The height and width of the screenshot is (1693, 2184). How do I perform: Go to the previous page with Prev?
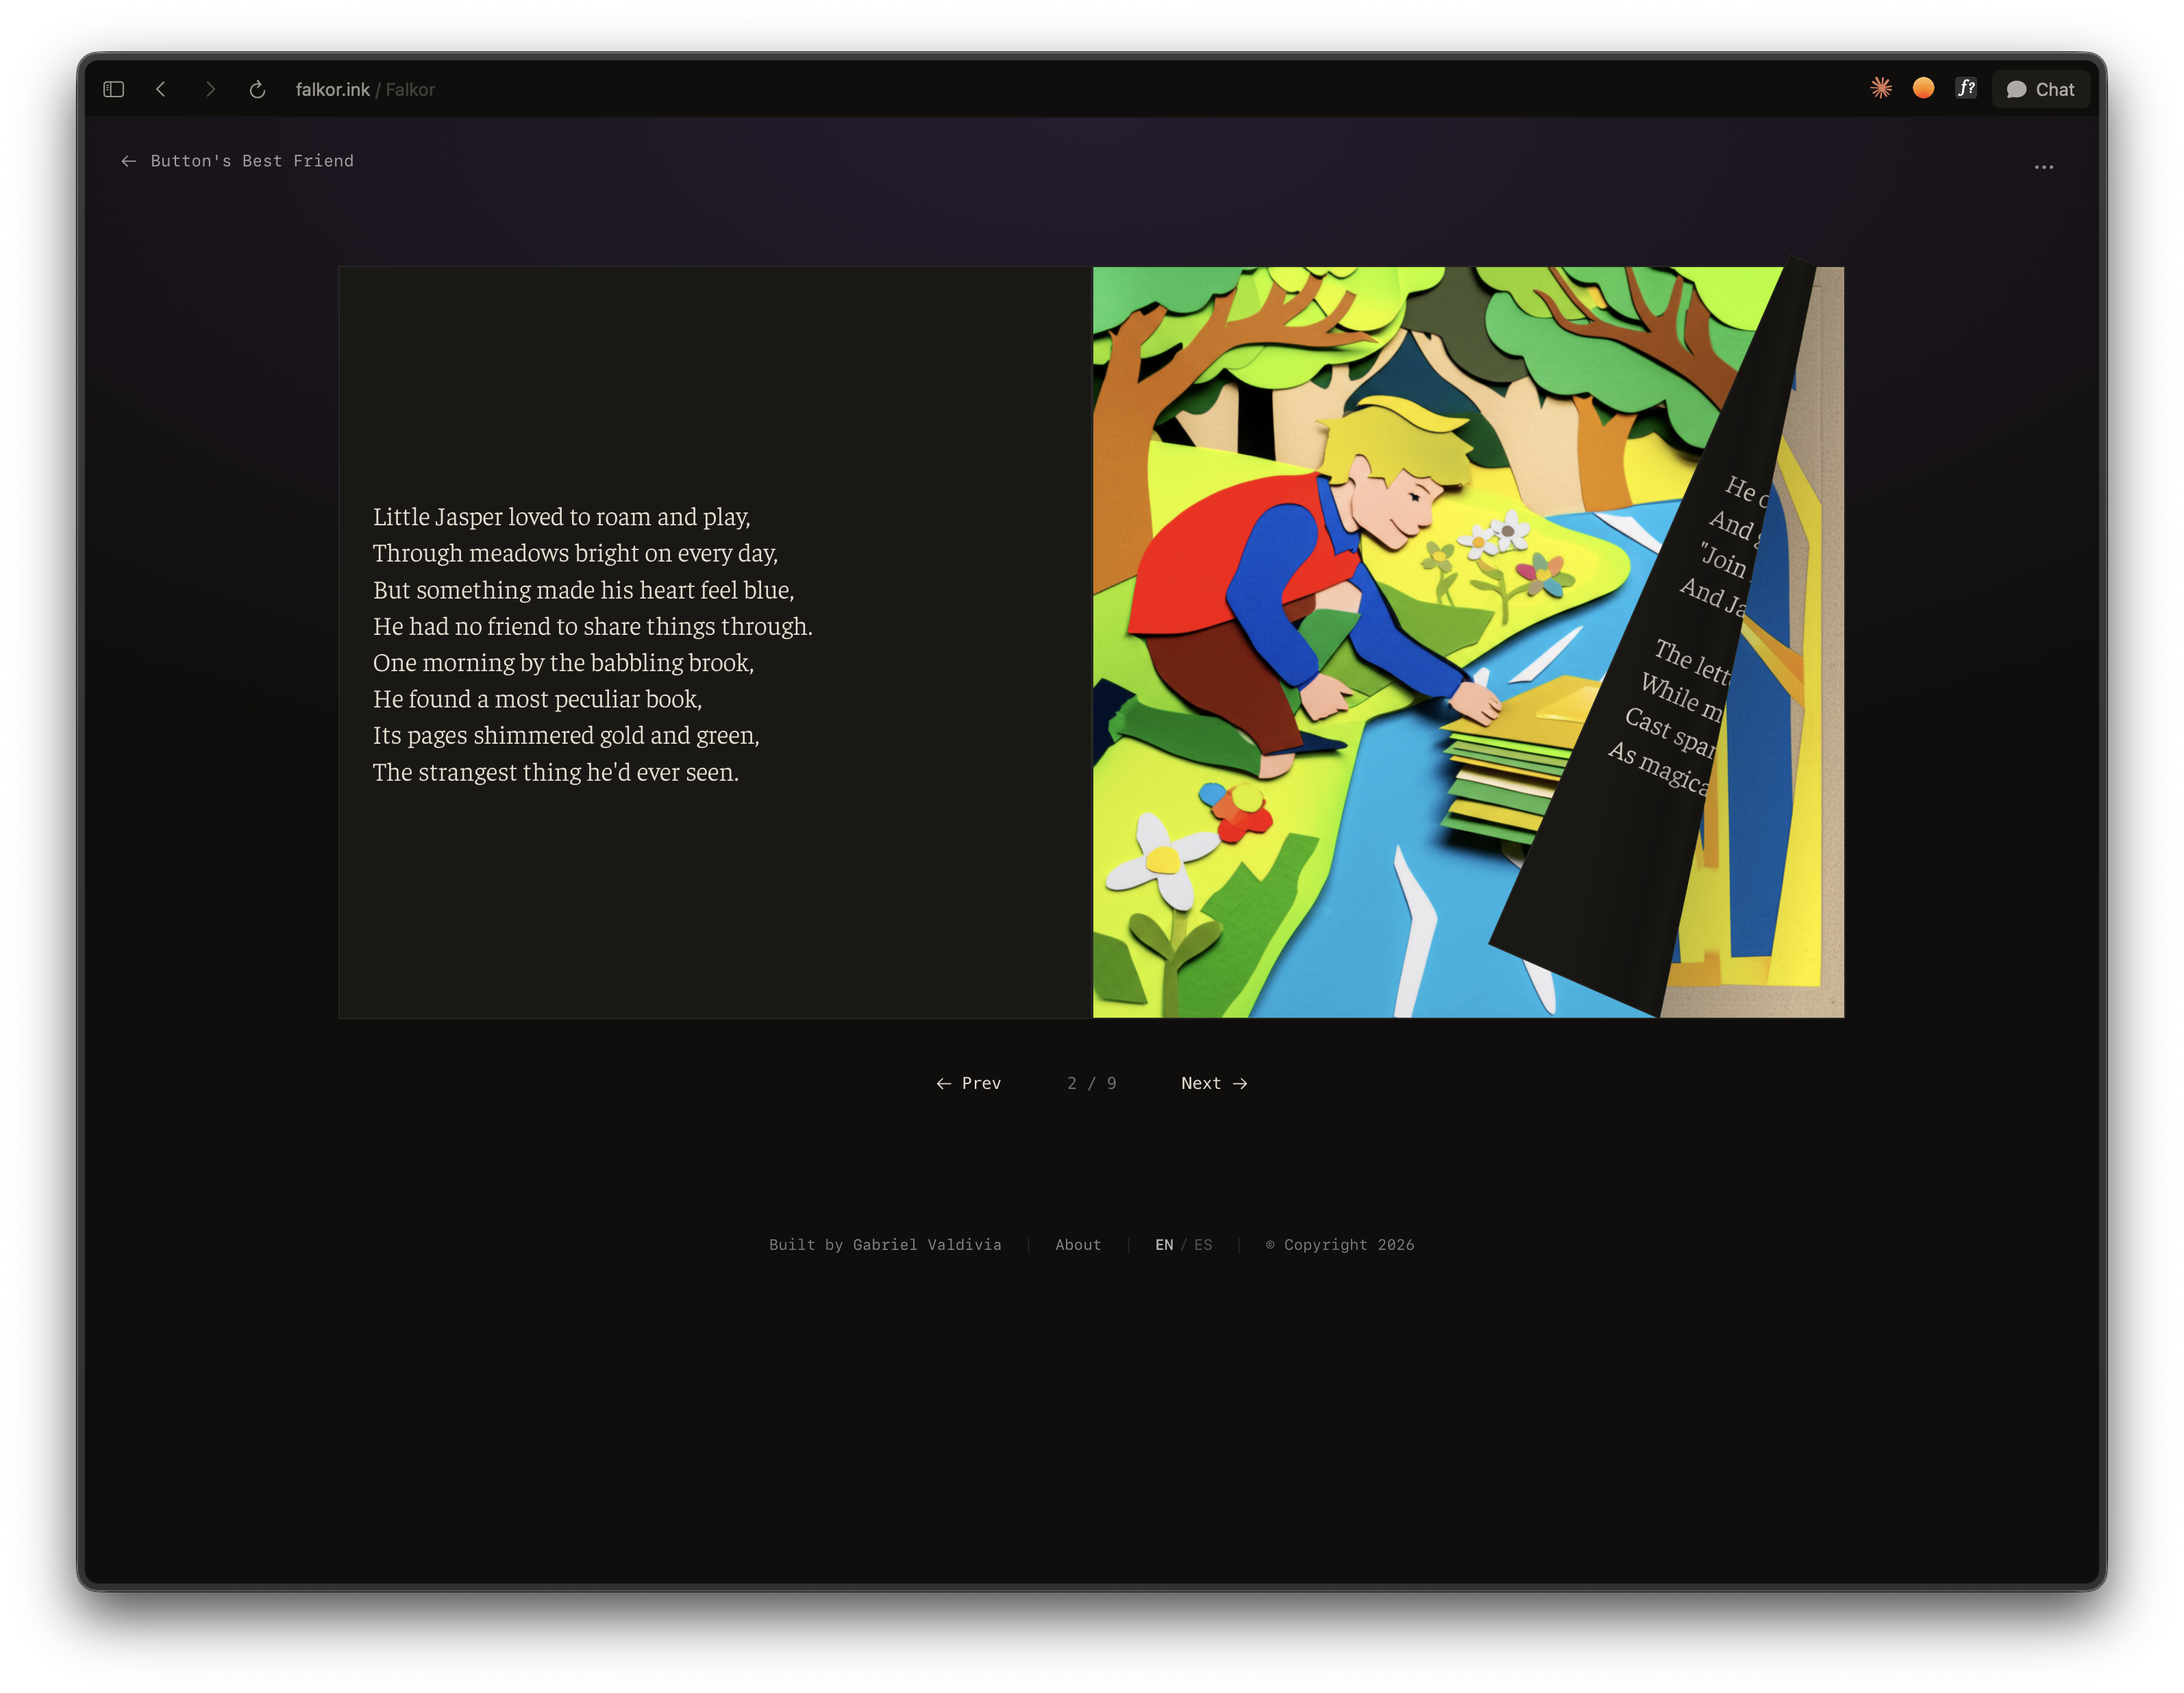[968, 1083]
